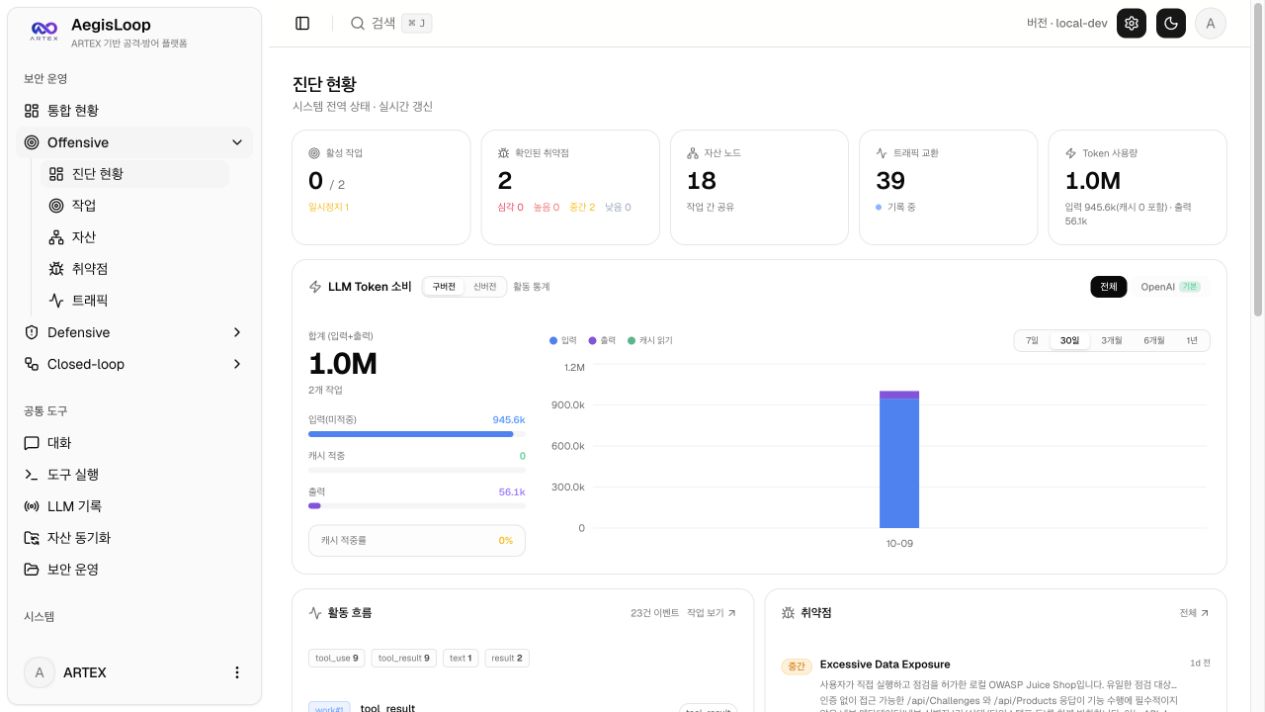Screen dimensions: 1265x712
Task: Open 트래픽 pulse icon in sidebar
Action: 56,300
